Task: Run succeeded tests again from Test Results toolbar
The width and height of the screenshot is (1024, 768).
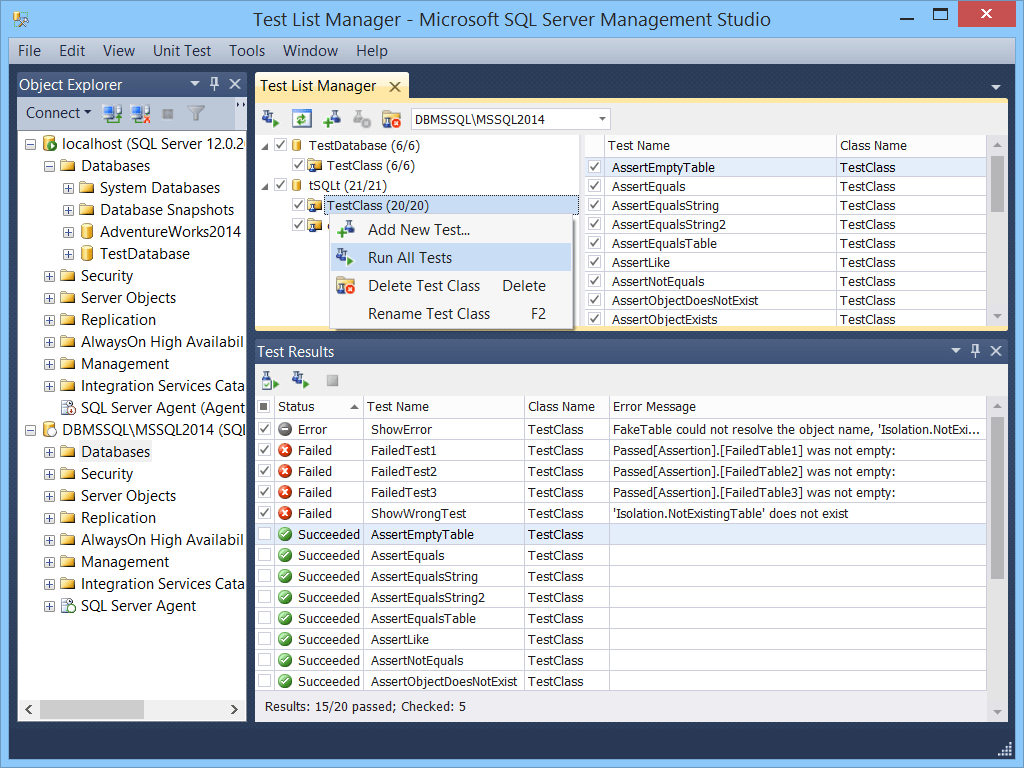Action: (268, 380)
